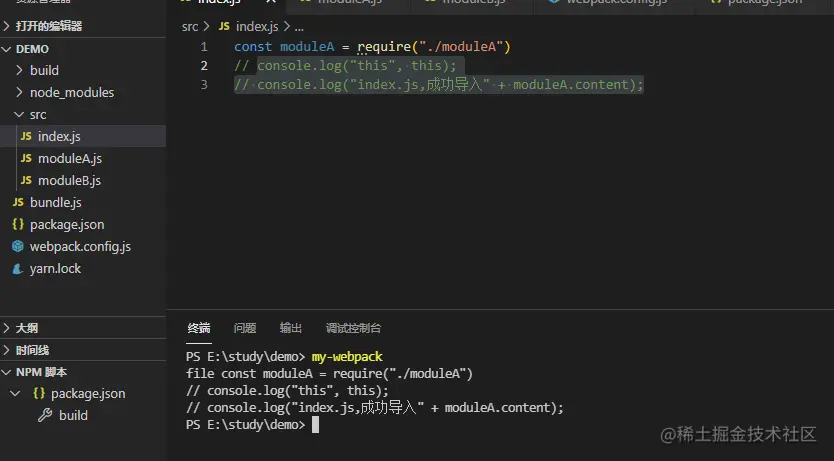The image size is (834, 461).
Task: Switch to the 终端 terminal tab
Action: click(199, 328)
